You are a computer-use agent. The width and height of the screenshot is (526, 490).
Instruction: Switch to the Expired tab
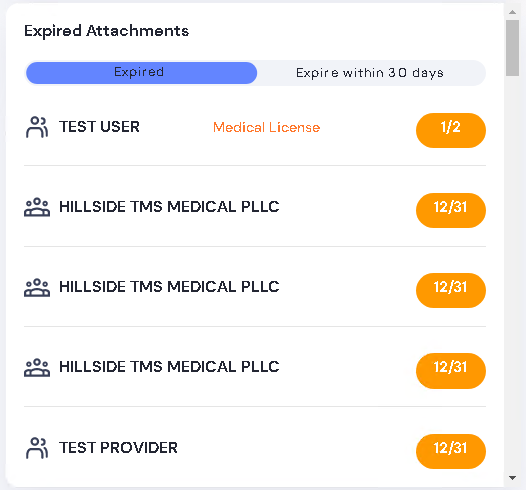click(142, 72)
